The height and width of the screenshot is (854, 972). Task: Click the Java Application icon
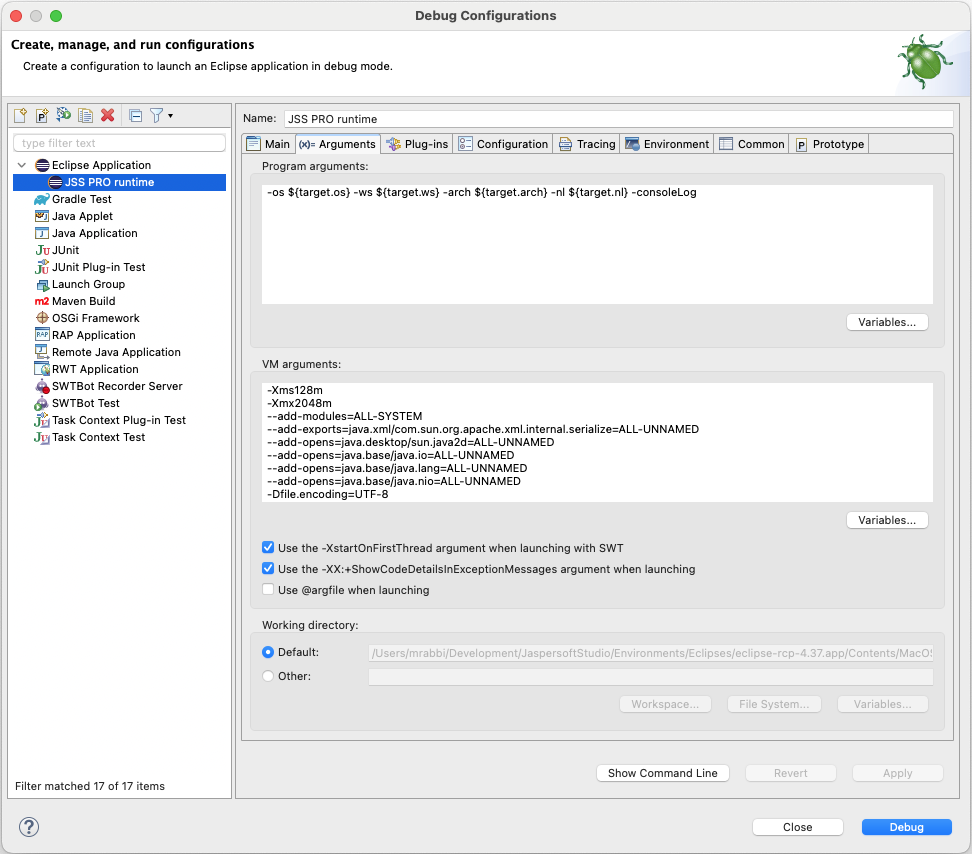[42, 233]
